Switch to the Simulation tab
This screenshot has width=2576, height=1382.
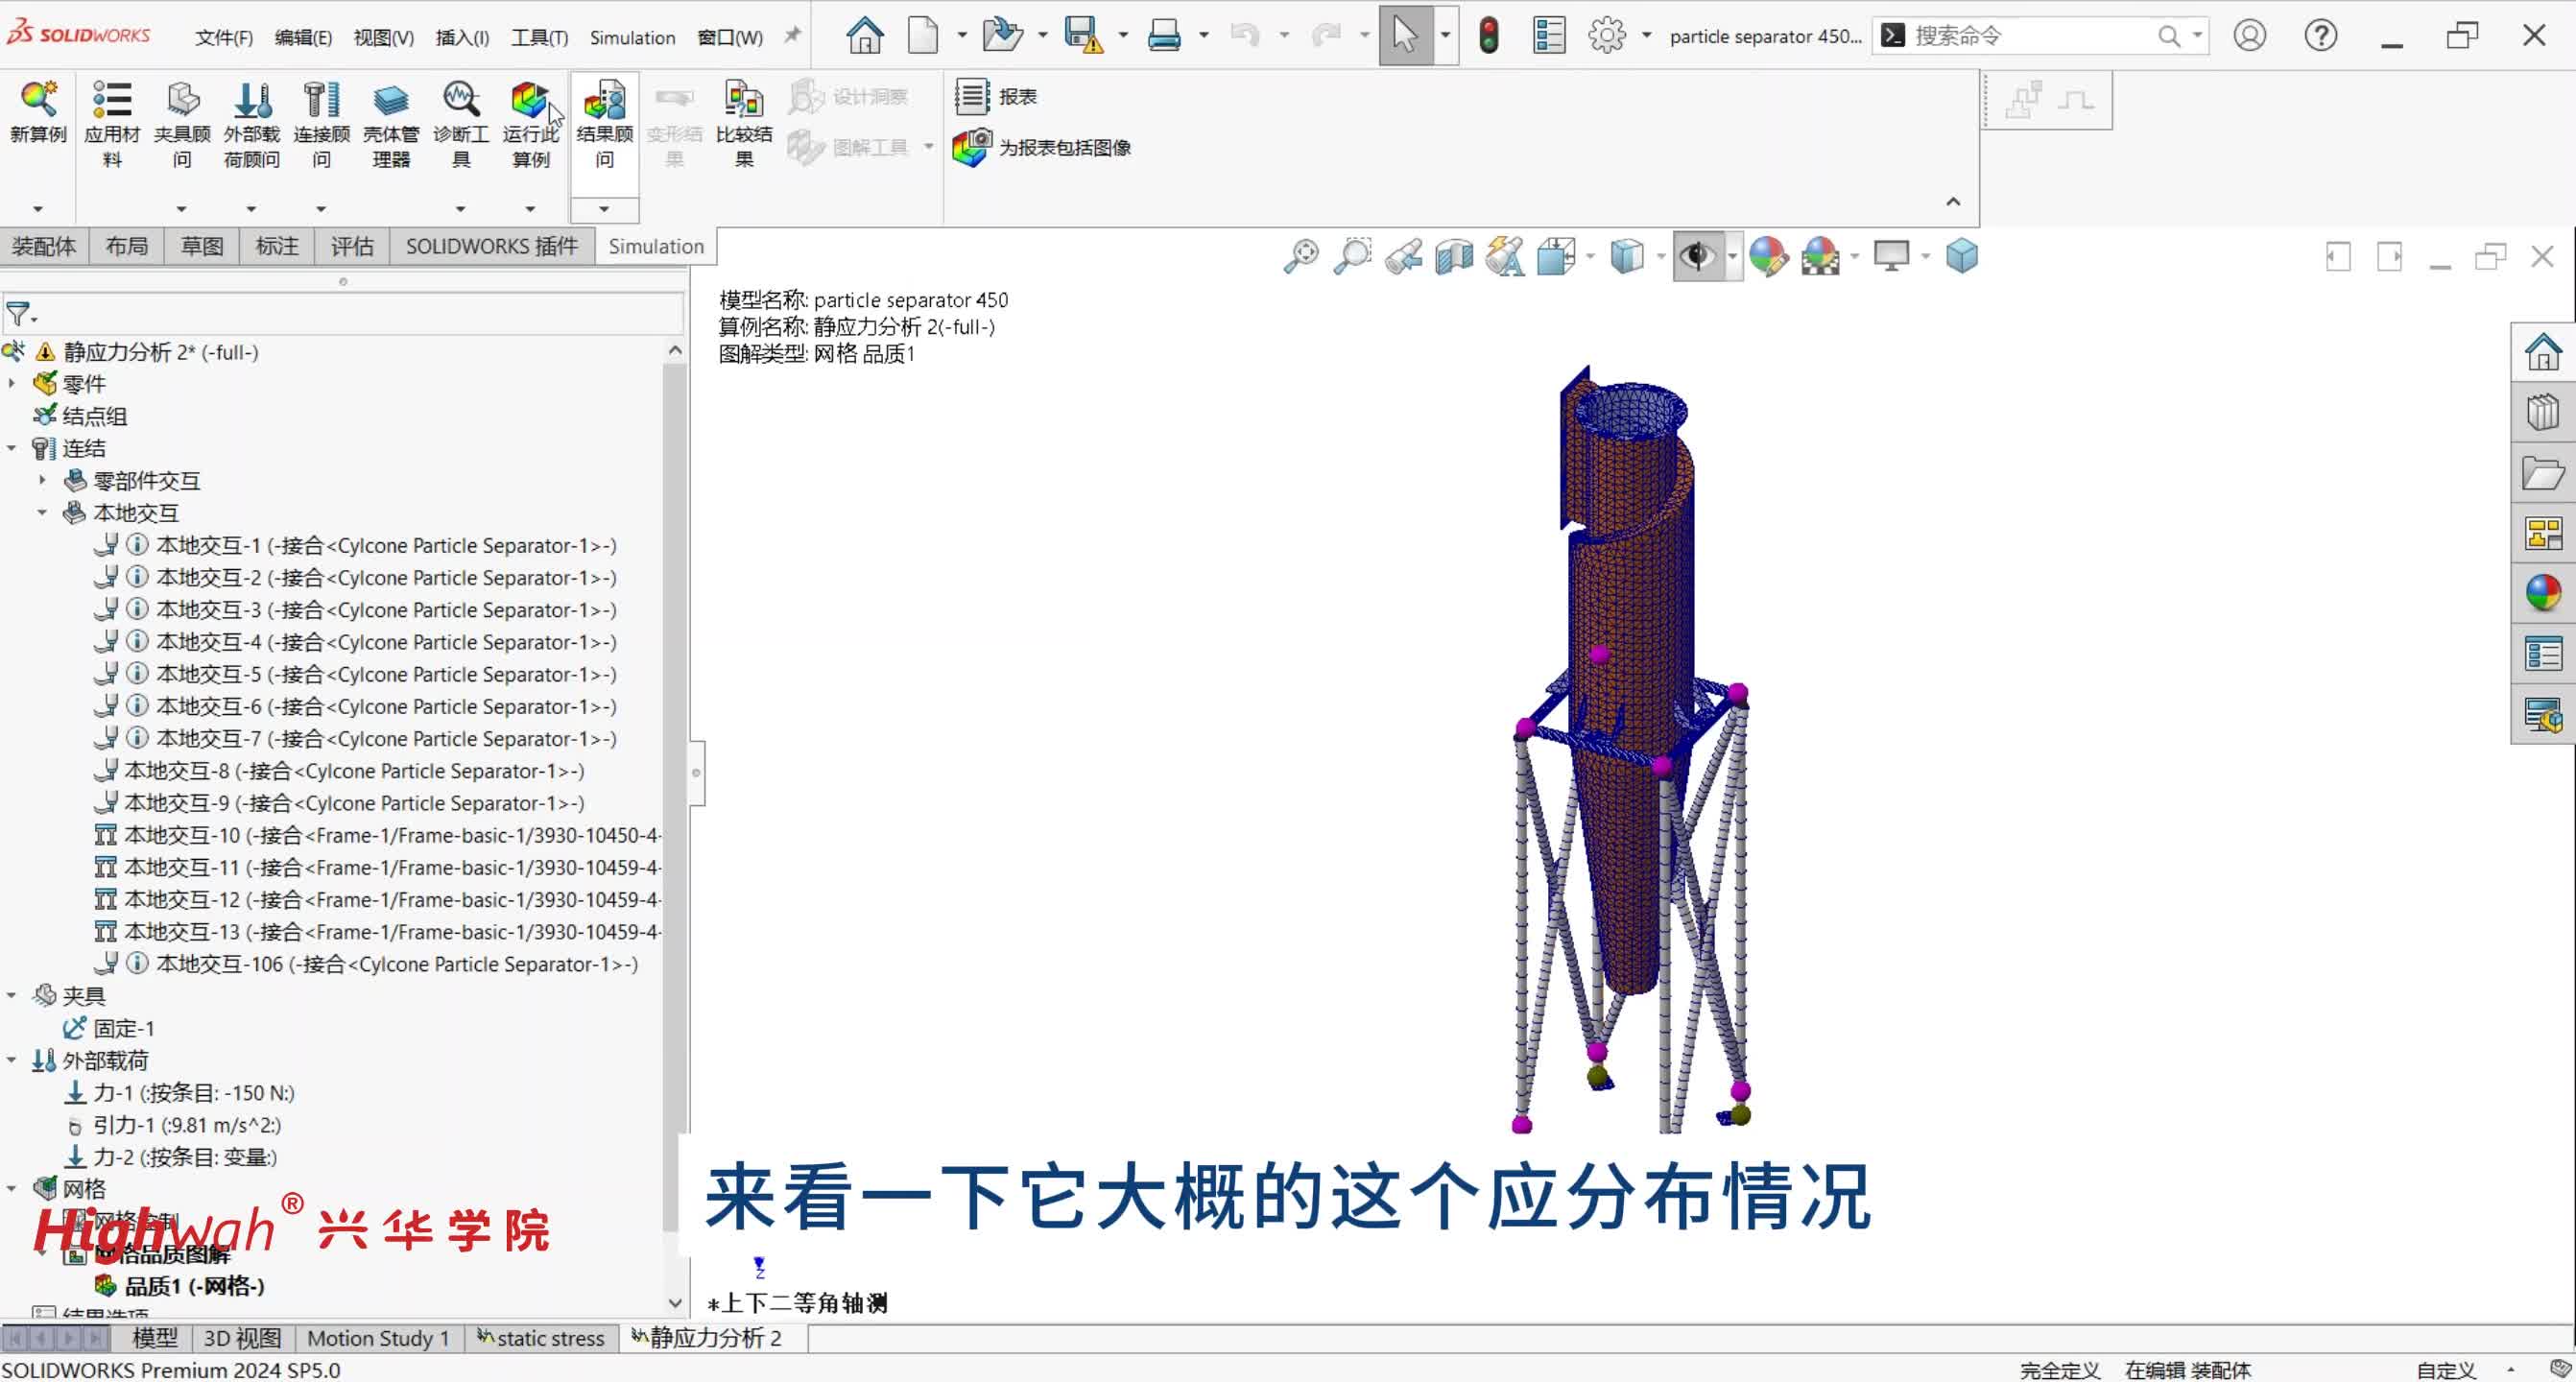pyautogui.click(x=655, y=246)
